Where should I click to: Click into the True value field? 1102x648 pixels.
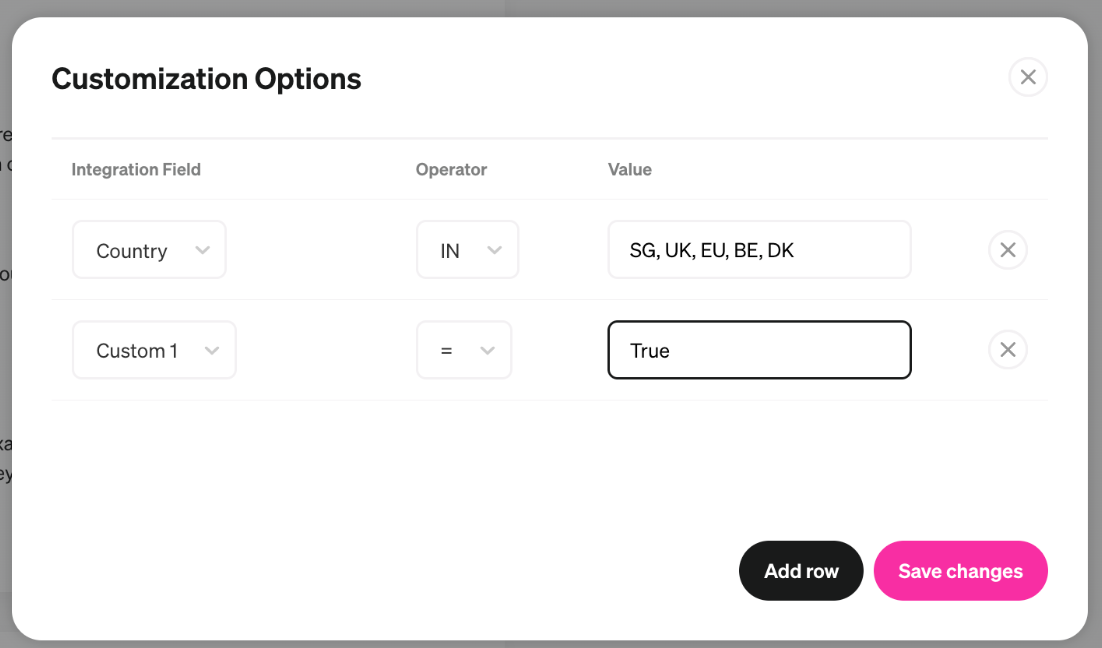[759, 350]
